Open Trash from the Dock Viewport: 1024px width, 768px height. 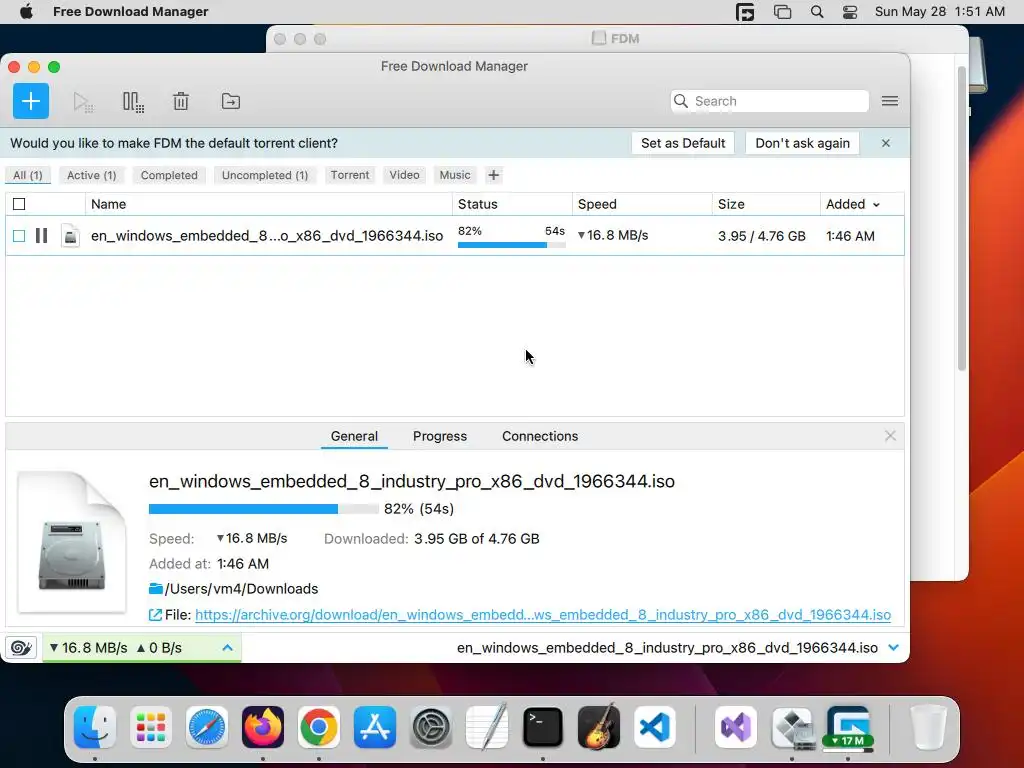[929, 727]
